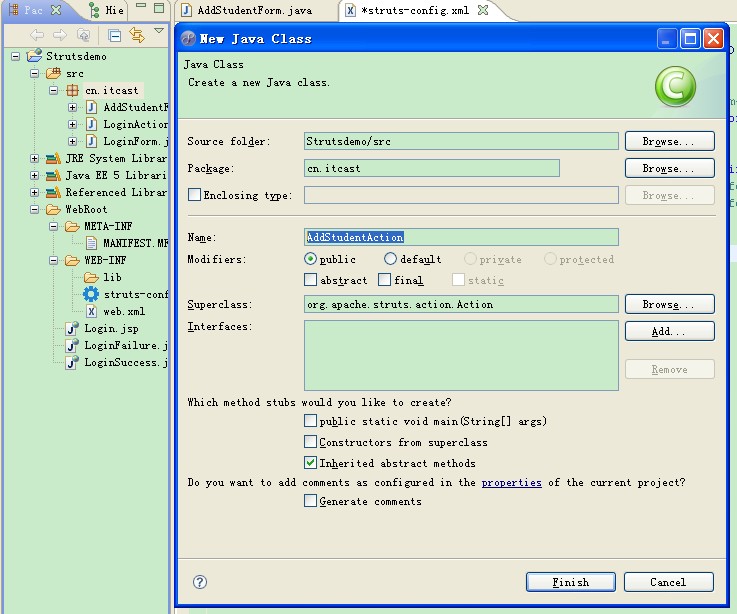
Task: Click the web.xml file icon
Action: pyautogui.click(x=92, y=311)
